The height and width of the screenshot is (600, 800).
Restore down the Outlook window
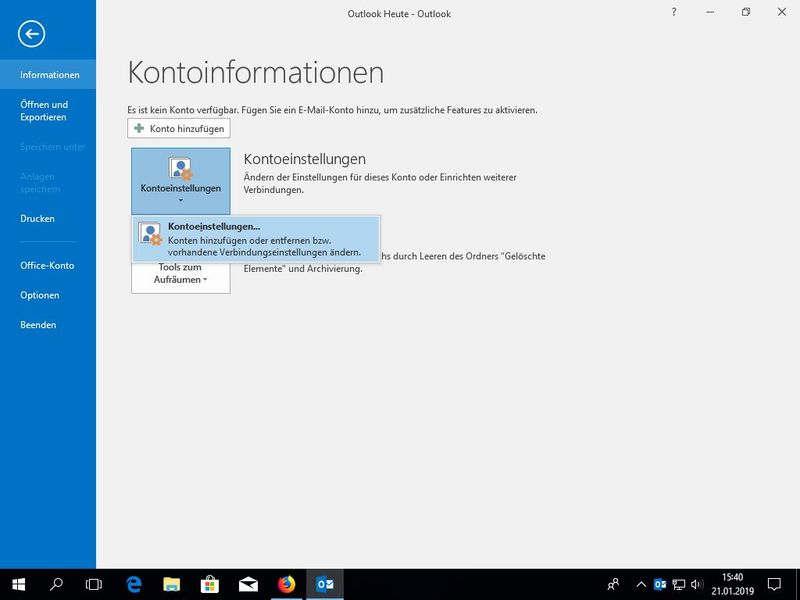tap(746, 12)
